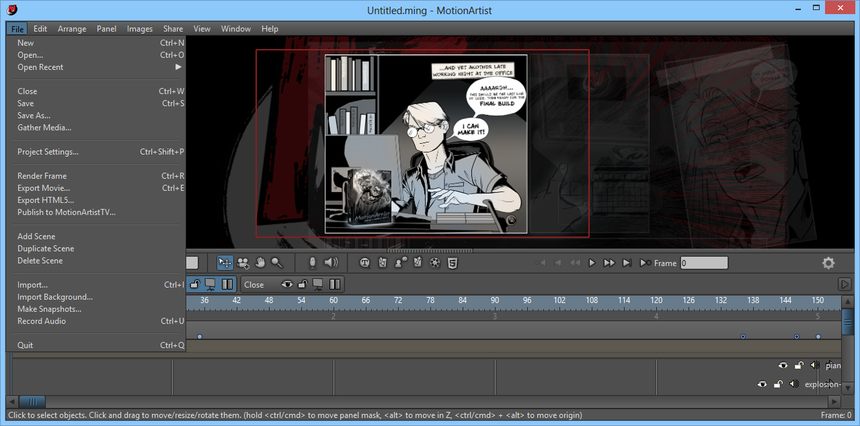Click the Frame number input field
The image size is (860, 426).
tap(704, 263)
